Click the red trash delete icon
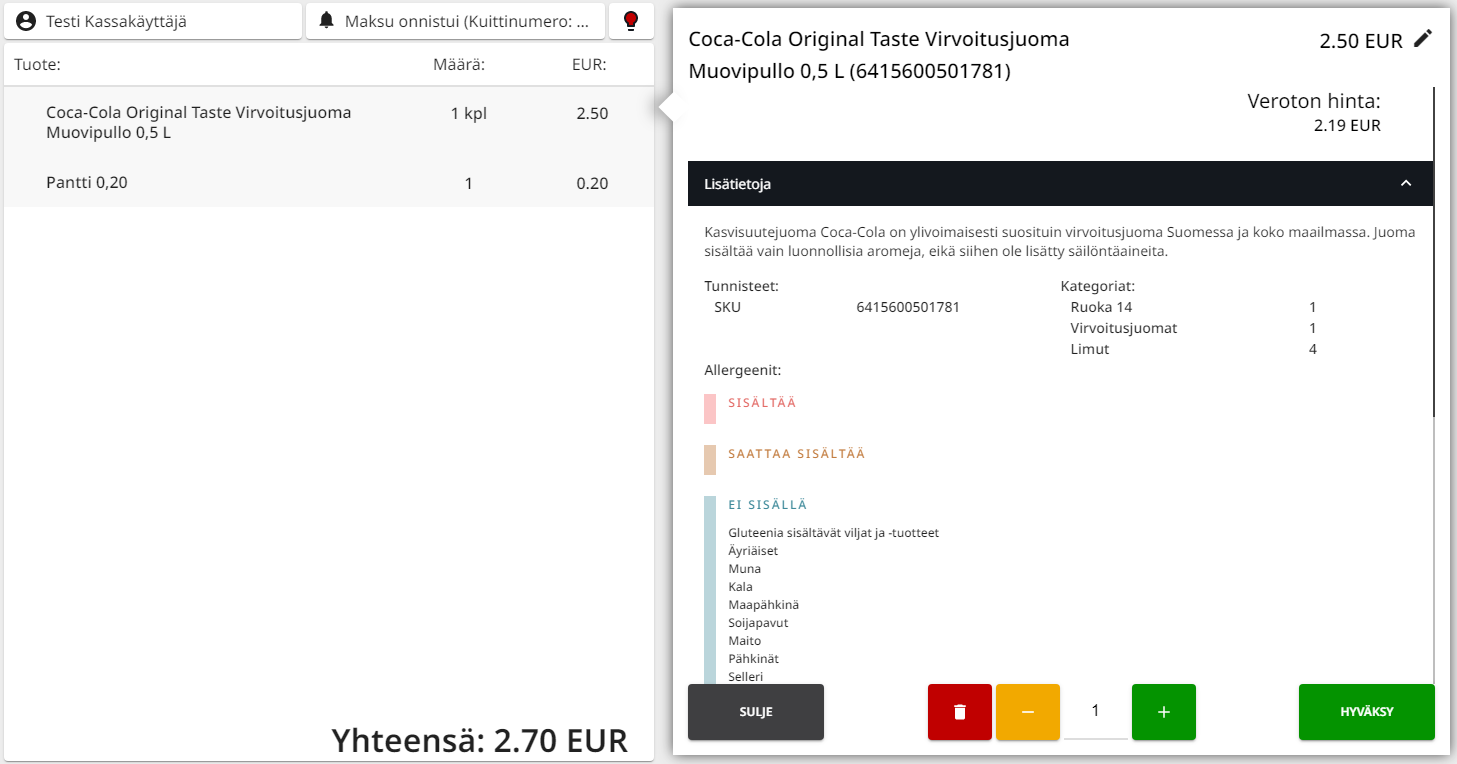 click(x=960, y=712)
